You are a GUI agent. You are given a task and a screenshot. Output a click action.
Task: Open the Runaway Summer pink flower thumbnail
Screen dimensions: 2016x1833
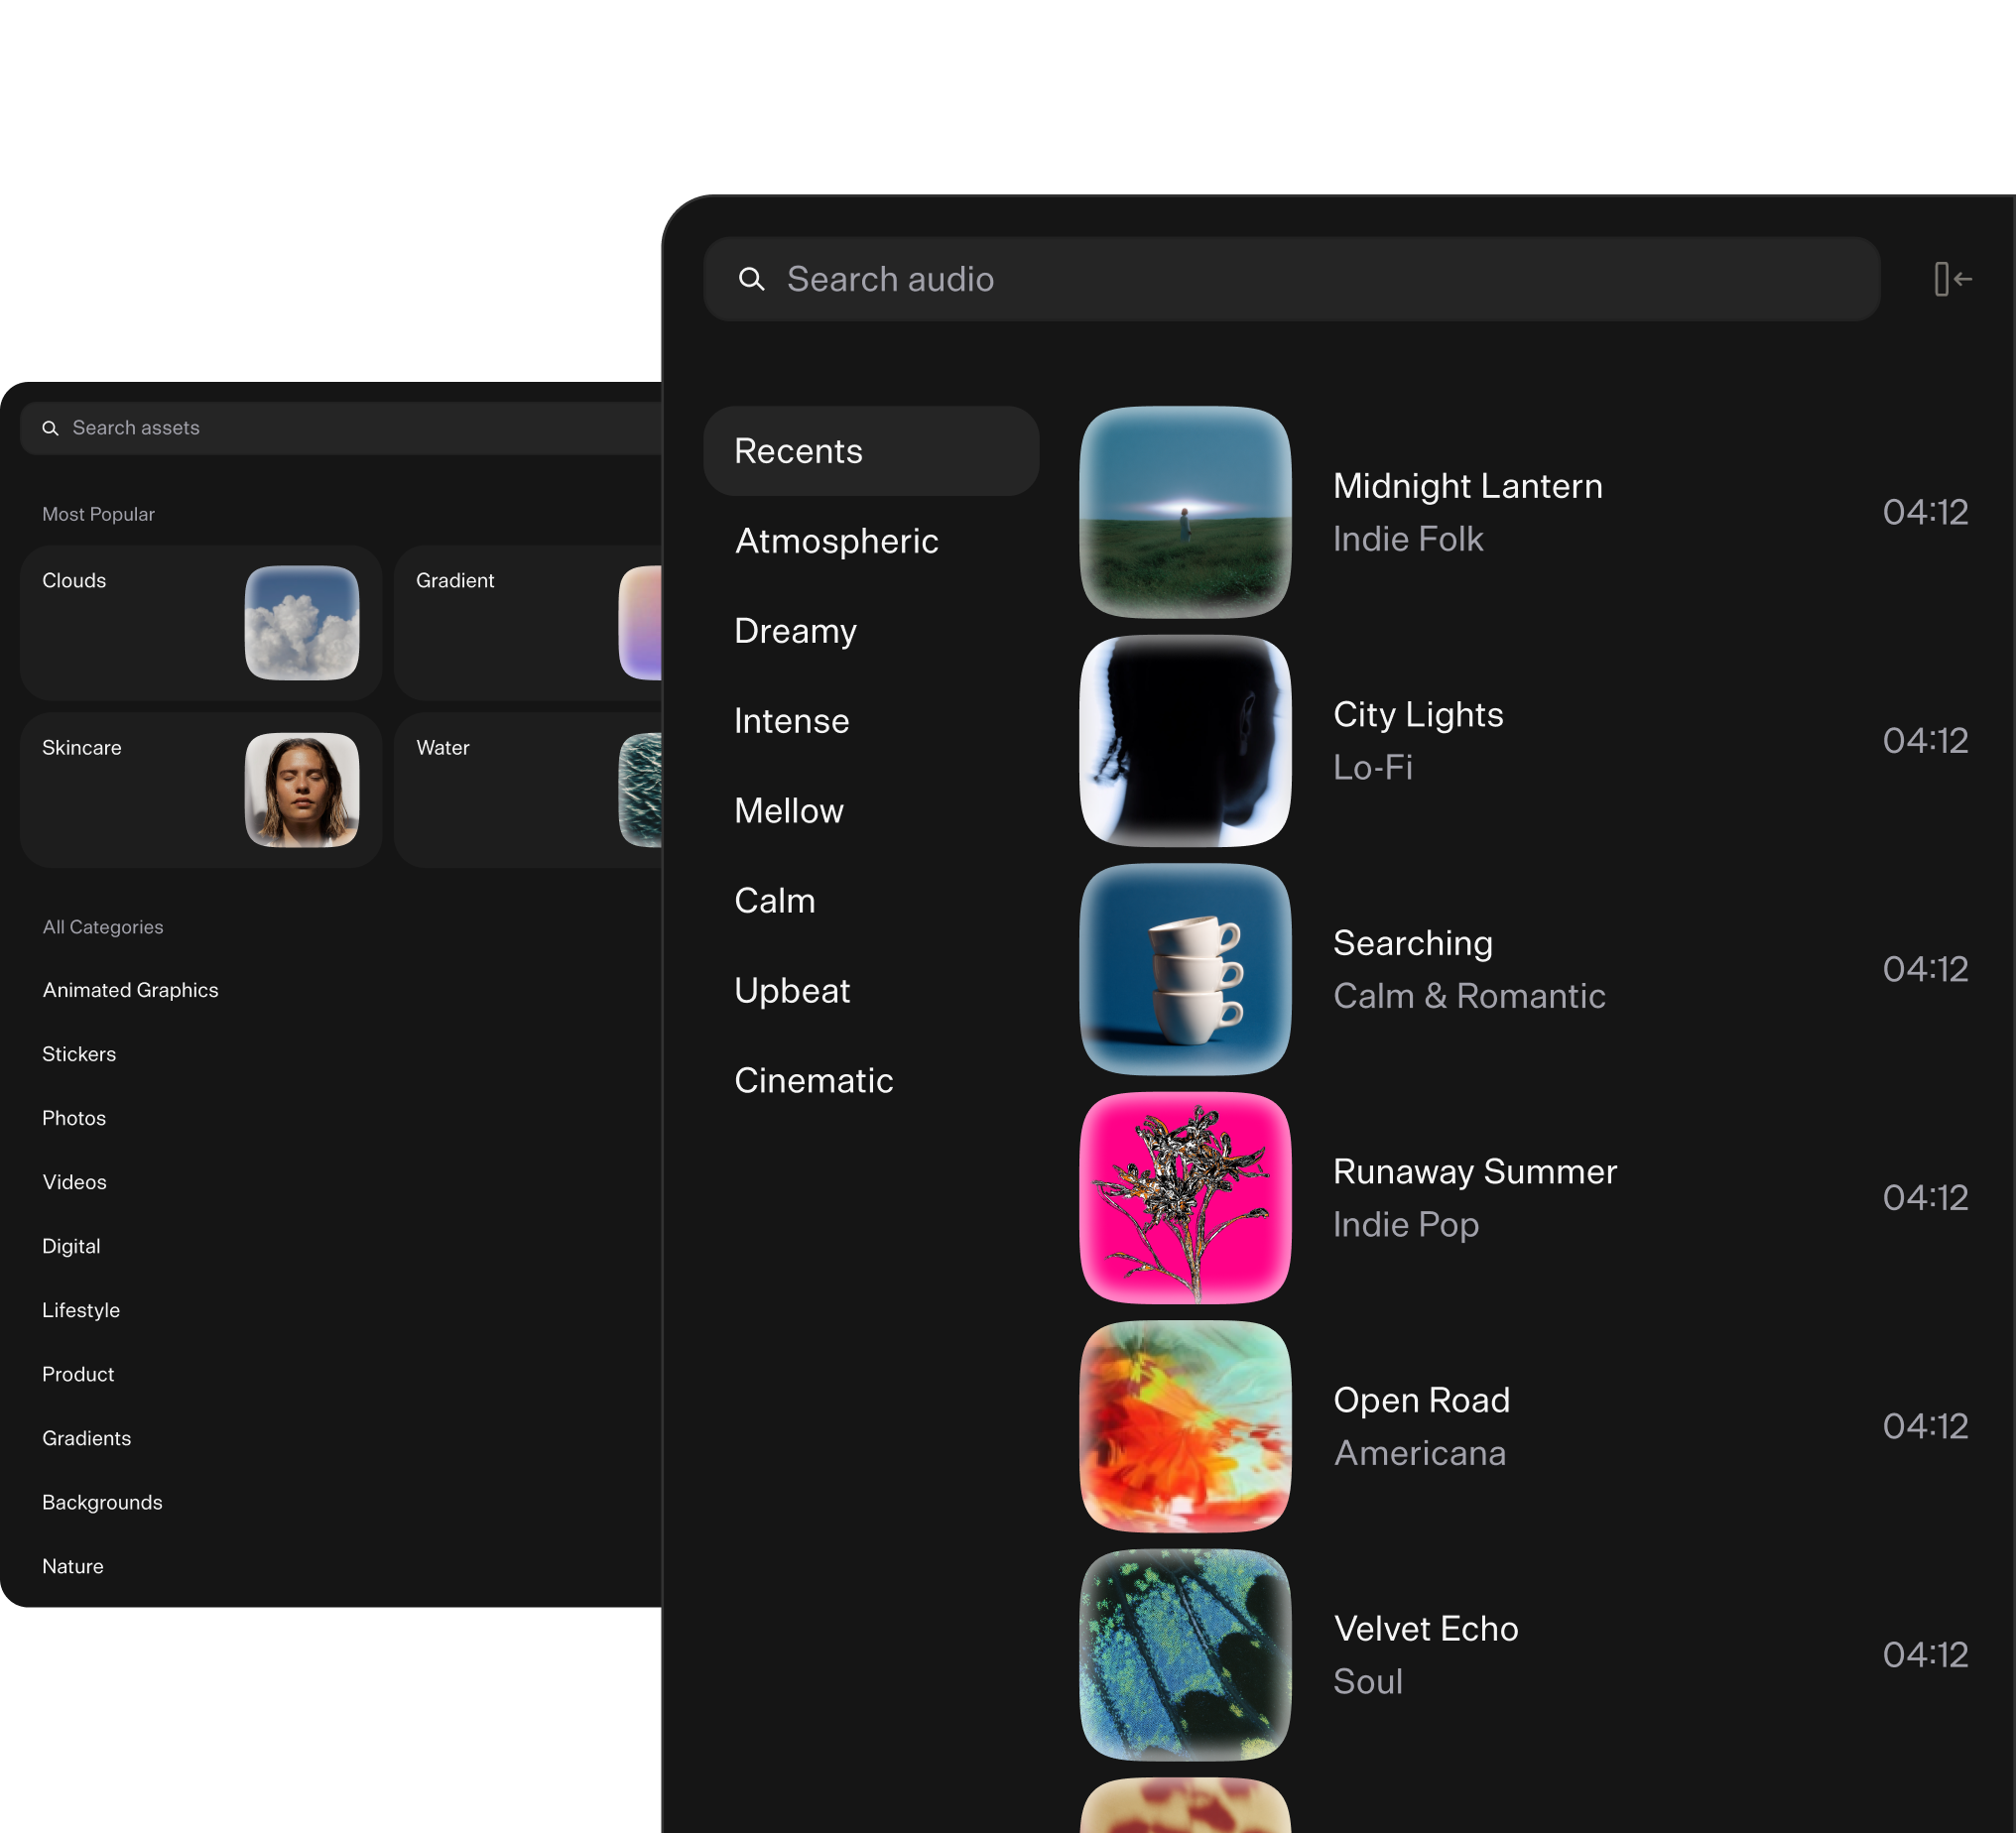1185,1198
